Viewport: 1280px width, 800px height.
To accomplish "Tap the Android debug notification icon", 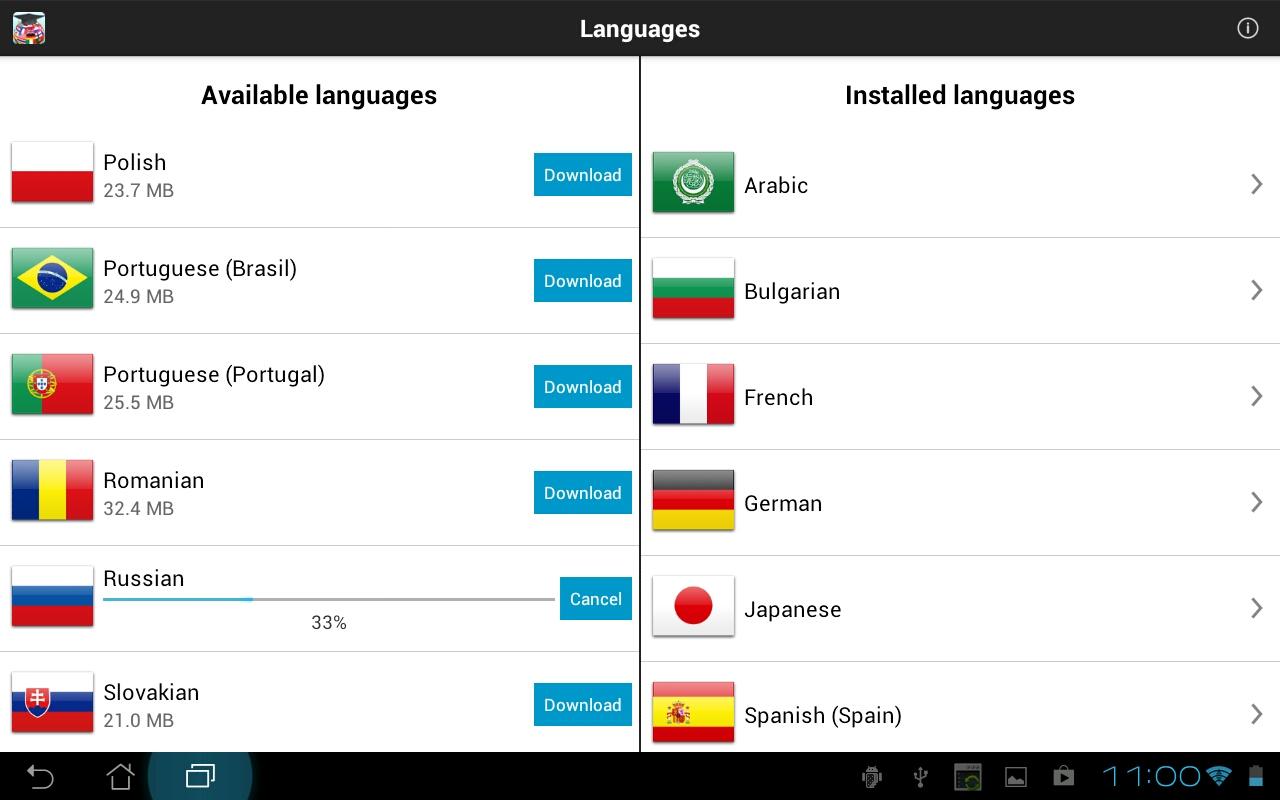I will pos(872,777).
